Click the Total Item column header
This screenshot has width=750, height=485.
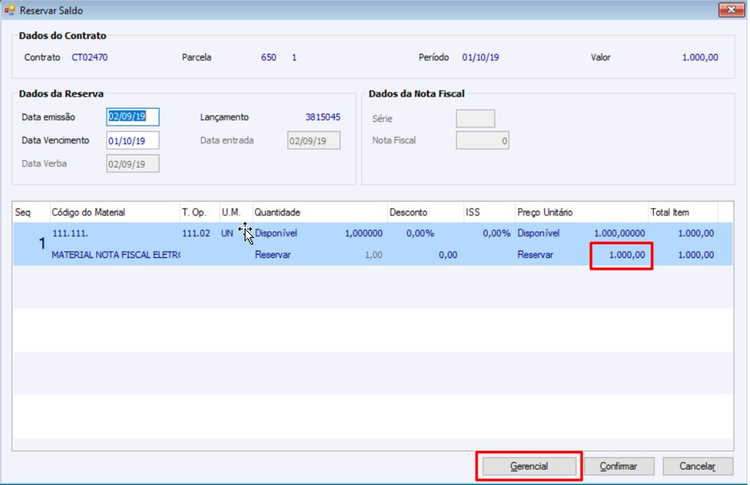tap(670, 212)
